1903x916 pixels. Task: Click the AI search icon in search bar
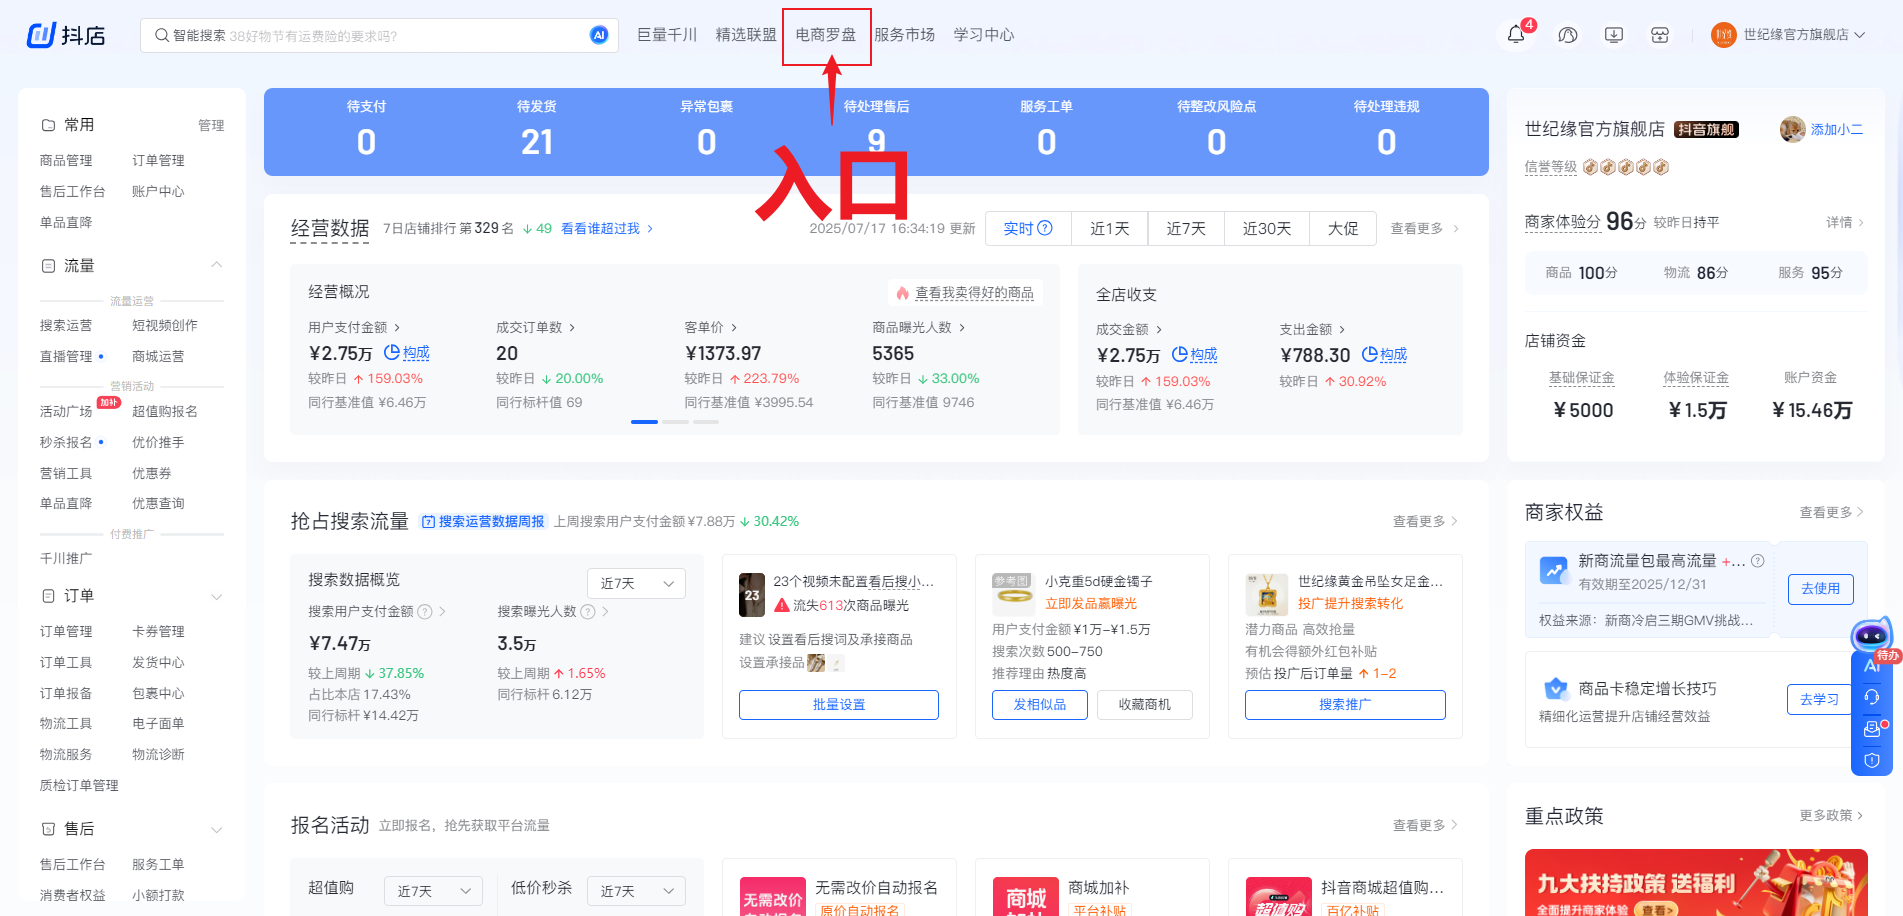pyautogui.click(x=599, y=35)
